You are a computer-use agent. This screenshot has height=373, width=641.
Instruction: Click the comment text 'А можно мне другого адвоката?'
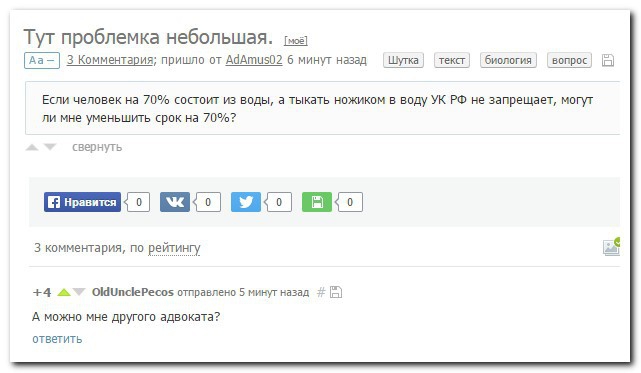[x=126, y=317]
